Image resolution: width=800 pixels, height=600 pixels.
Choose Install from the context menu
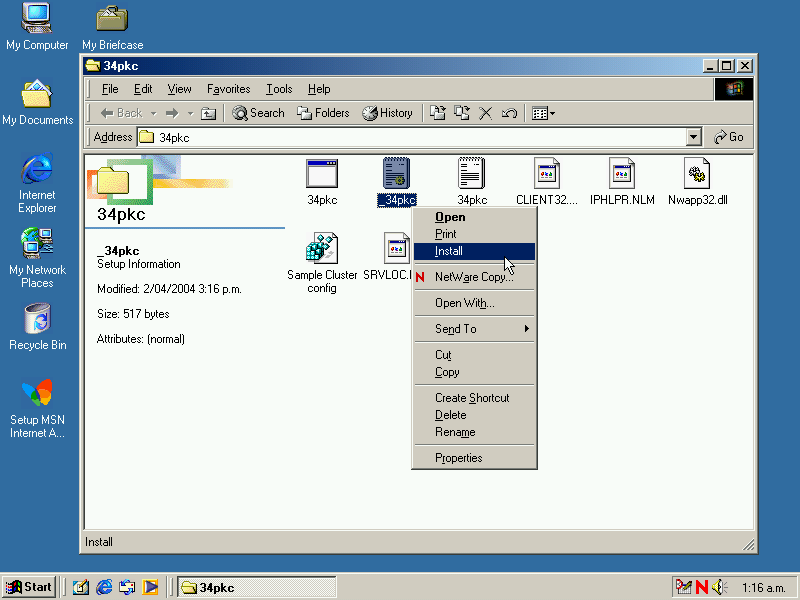pyautogui.click(x=474, y=251)
